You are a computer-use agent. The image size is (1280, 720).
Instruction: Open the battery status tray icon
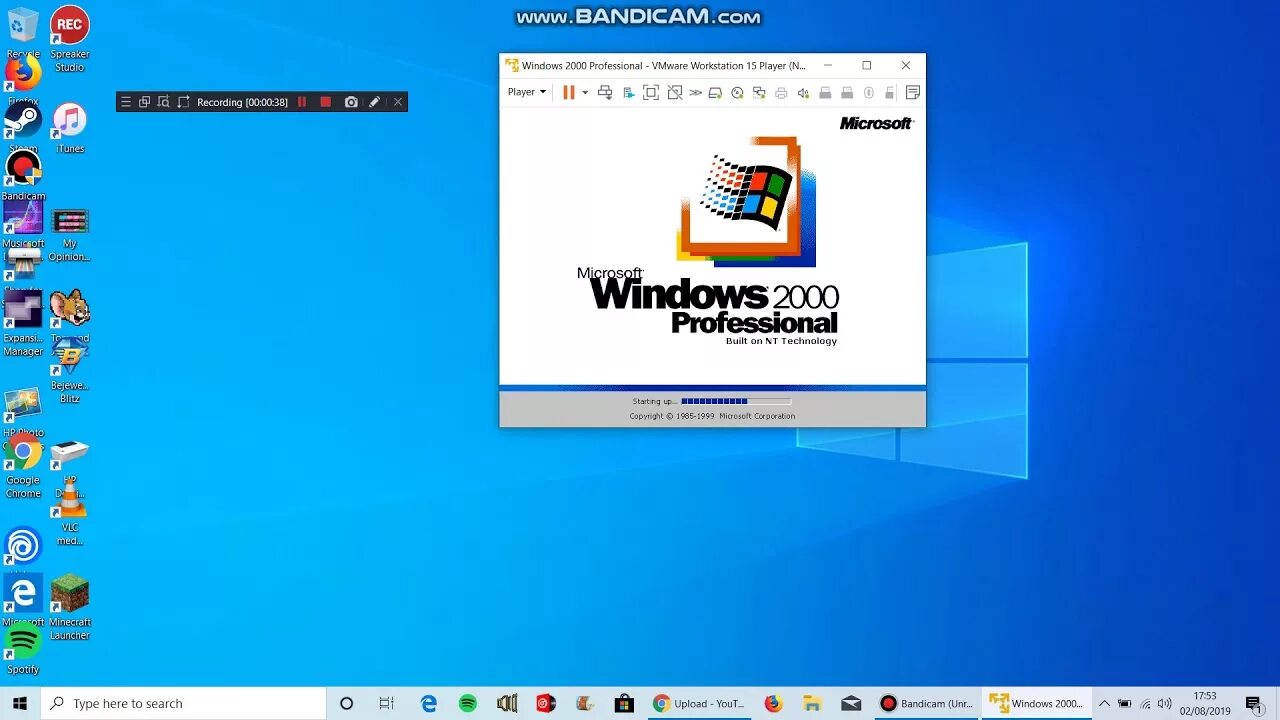[x=1124, y=703]
